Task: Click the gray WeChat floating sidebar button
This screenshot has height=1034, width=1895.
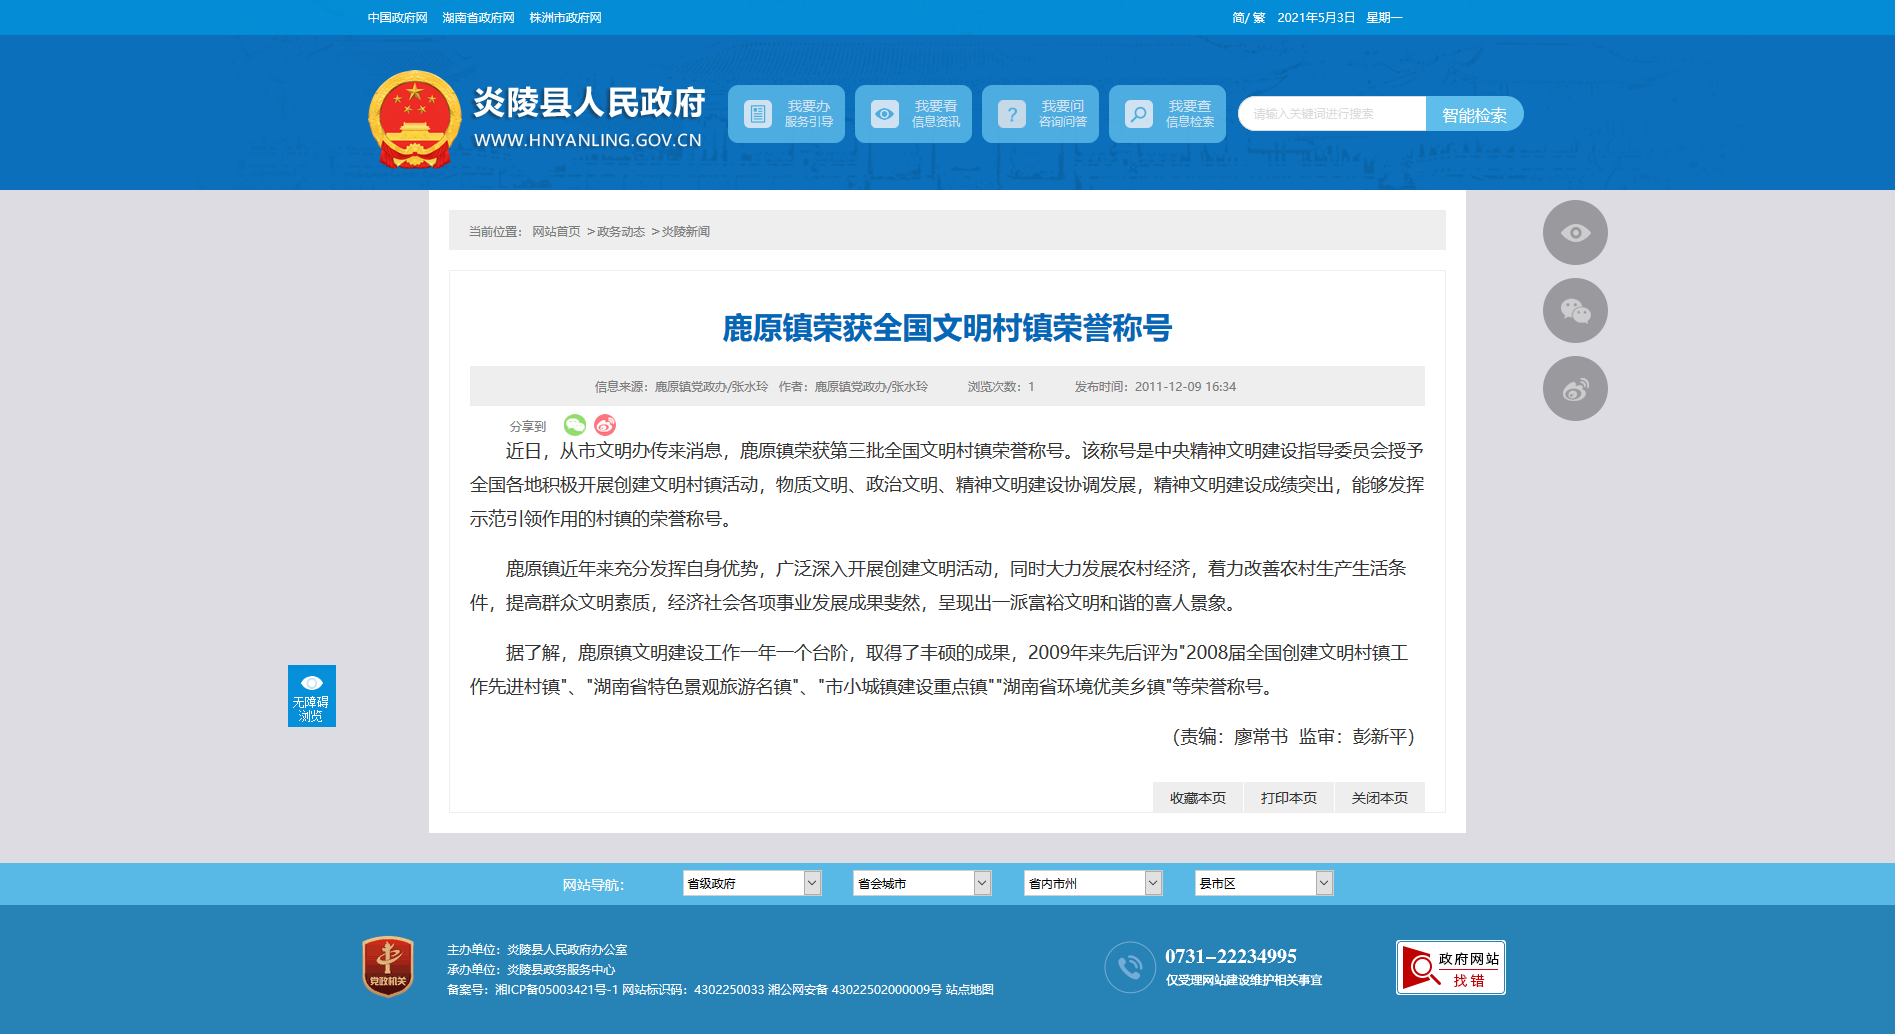Action: [1575, 311]
